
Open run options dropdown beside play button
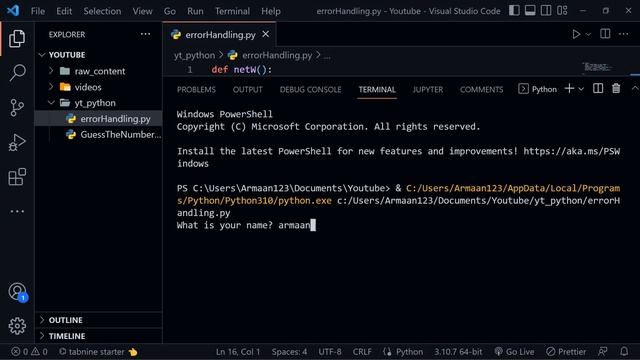coord(588,35)
